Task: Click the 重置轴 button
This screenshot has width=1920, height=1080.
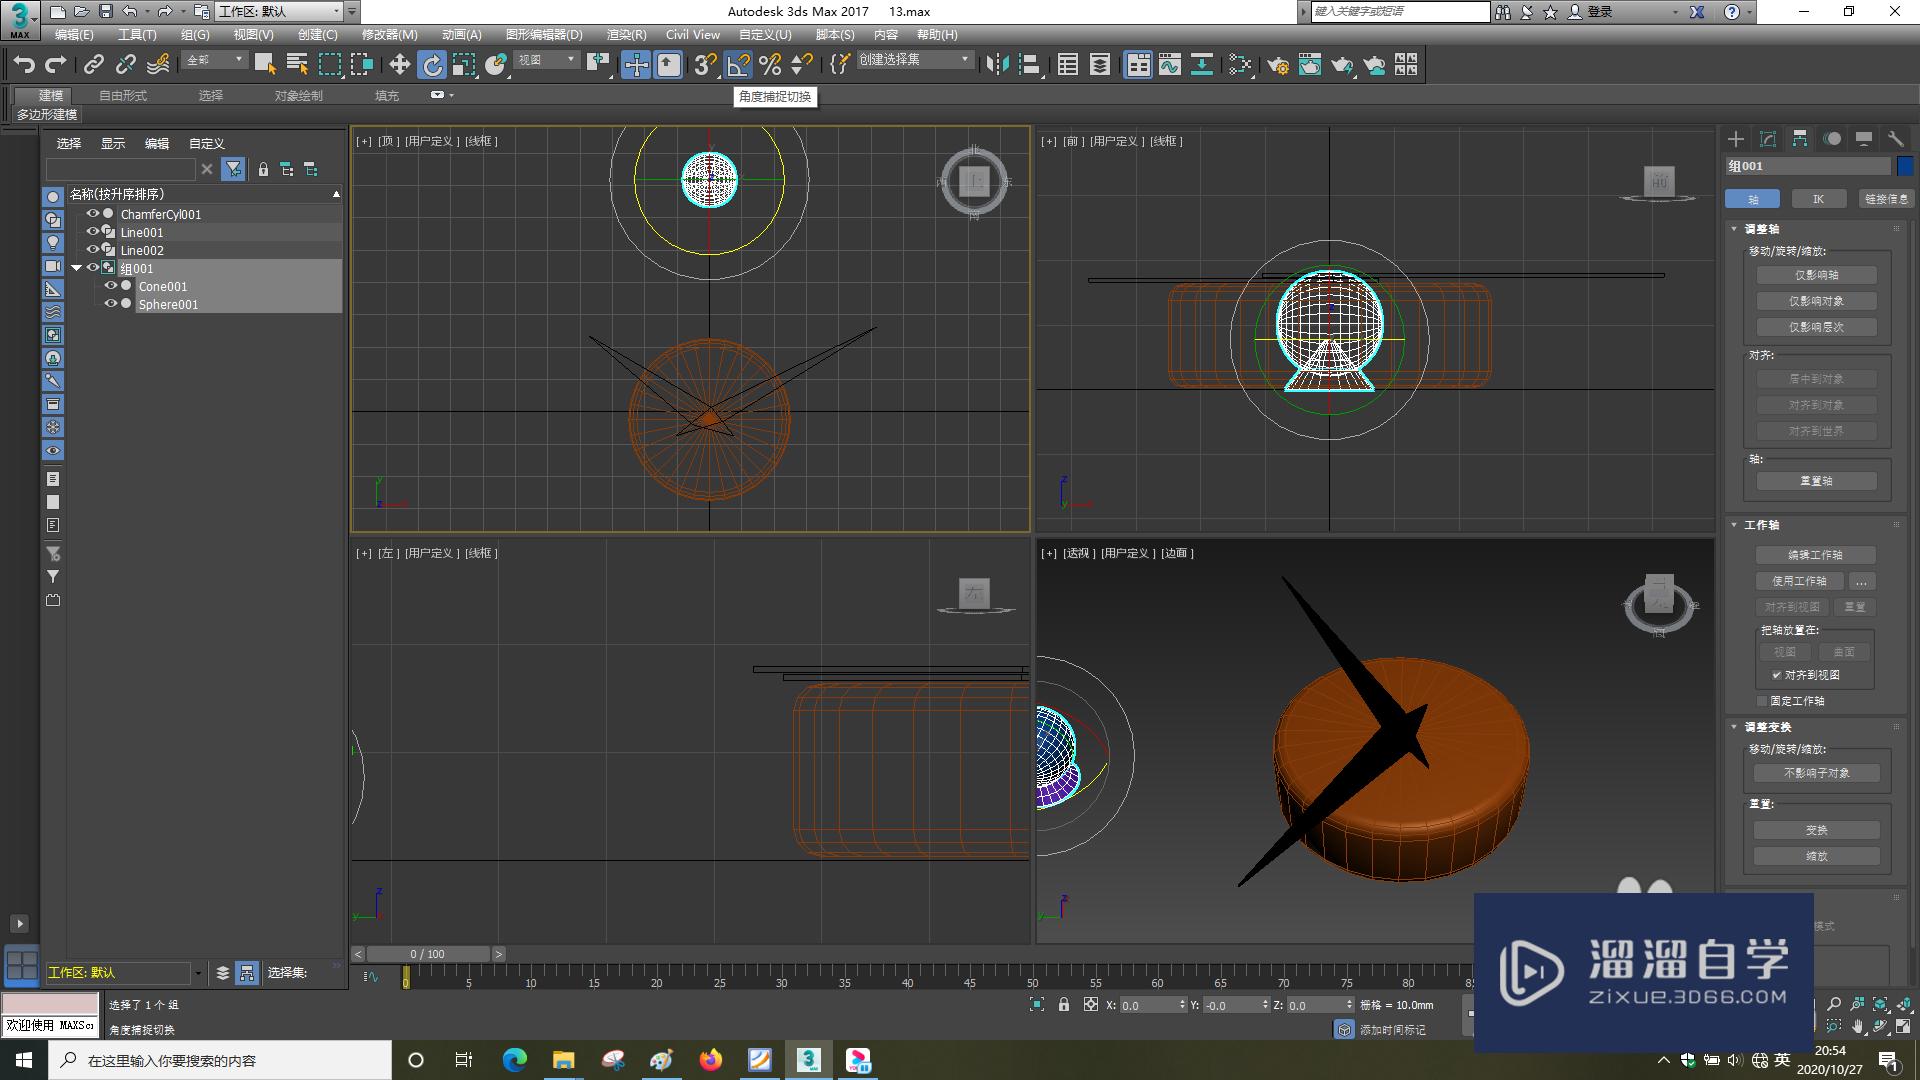Action: pyautogui.click(x=1816, y=481)
